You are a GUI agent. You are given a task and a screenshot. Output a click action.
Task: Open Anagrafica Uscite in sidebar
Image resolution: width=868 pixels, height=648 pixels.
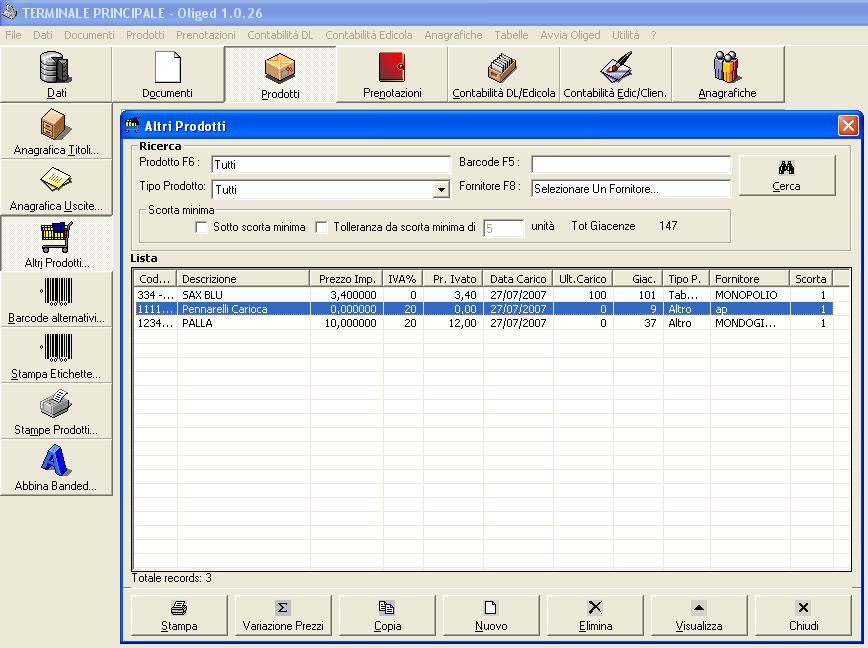[x=56, y=188]
